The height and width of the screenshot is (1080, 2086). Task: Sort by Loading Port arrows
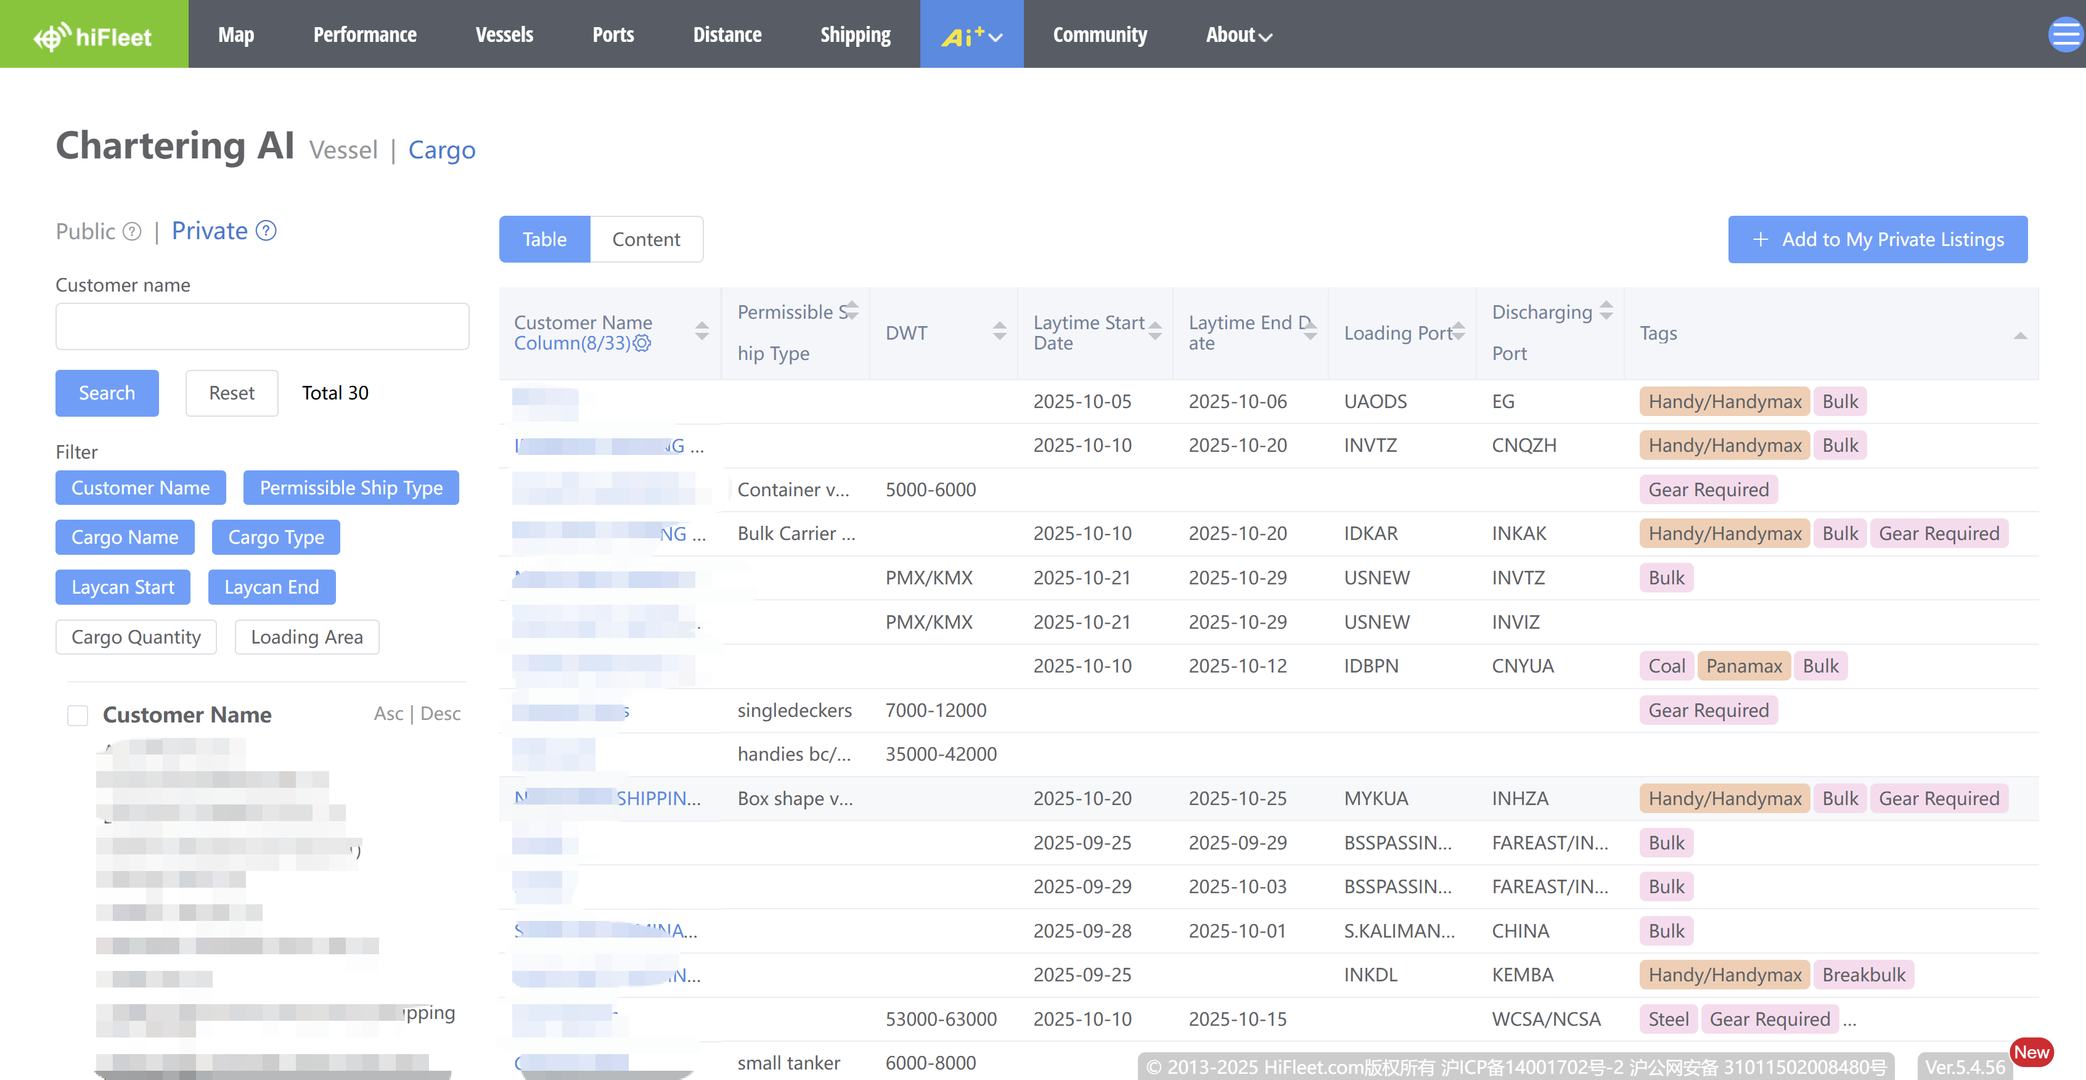pos(1459,331)
